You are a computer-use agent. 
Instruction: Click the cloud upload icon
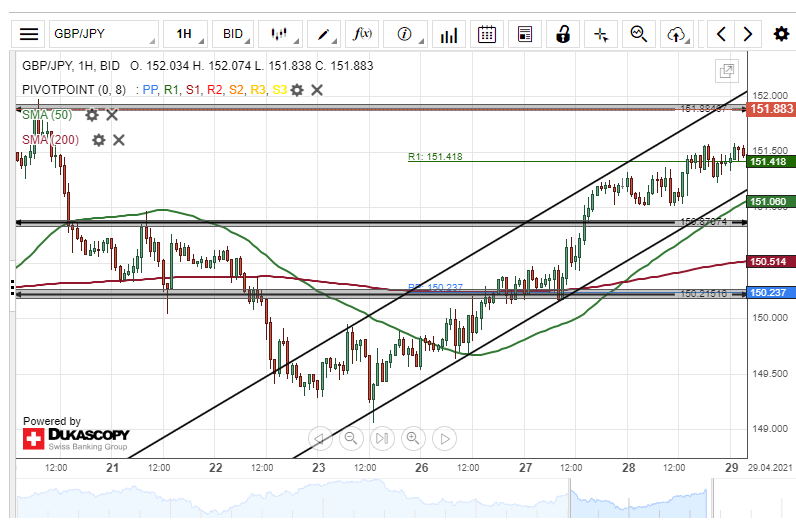point(677,34)
